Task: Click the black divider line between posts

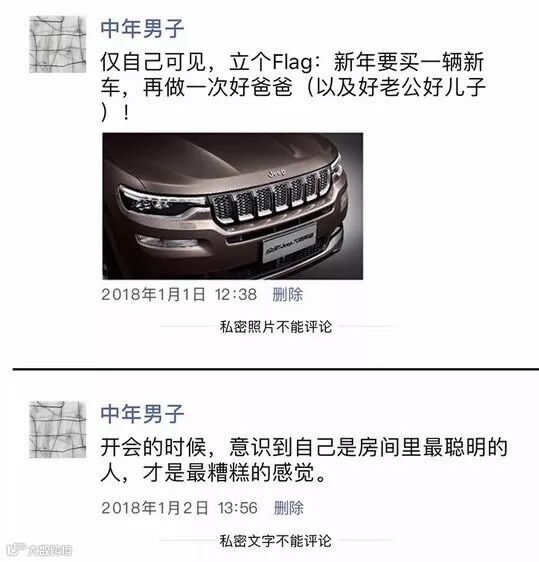Action: click(x=276, y=368)
